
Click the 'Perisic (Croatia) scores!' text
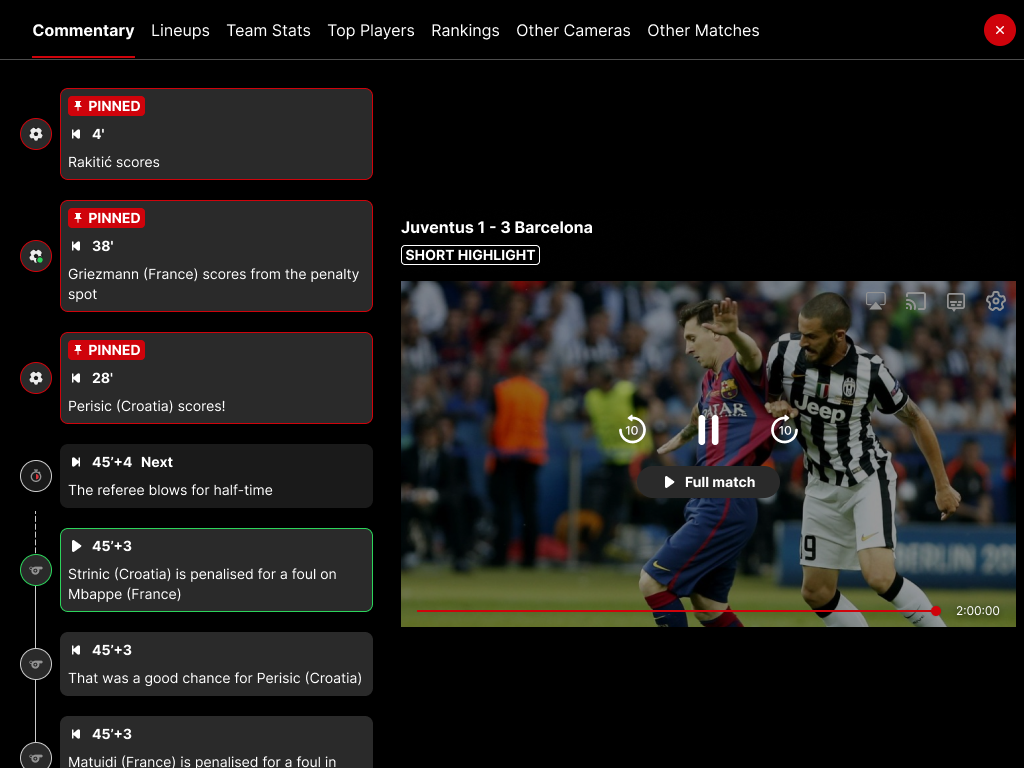pyautogui.click(x=147, y=406)
